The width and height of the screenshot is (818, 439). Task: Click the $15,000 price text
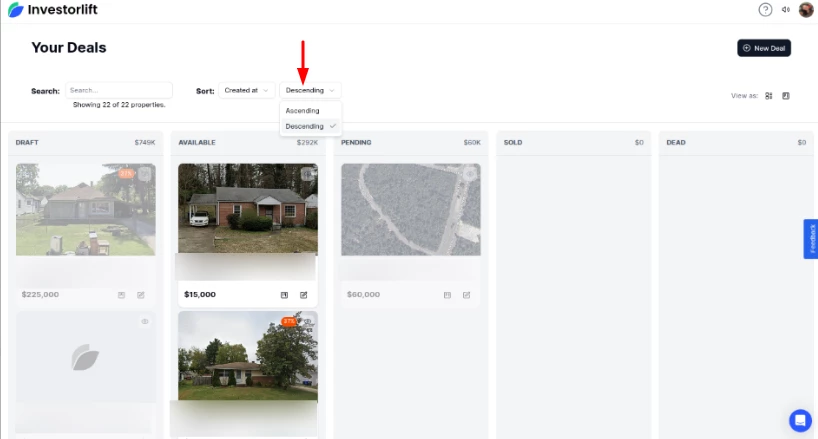(x=200, y=295)
